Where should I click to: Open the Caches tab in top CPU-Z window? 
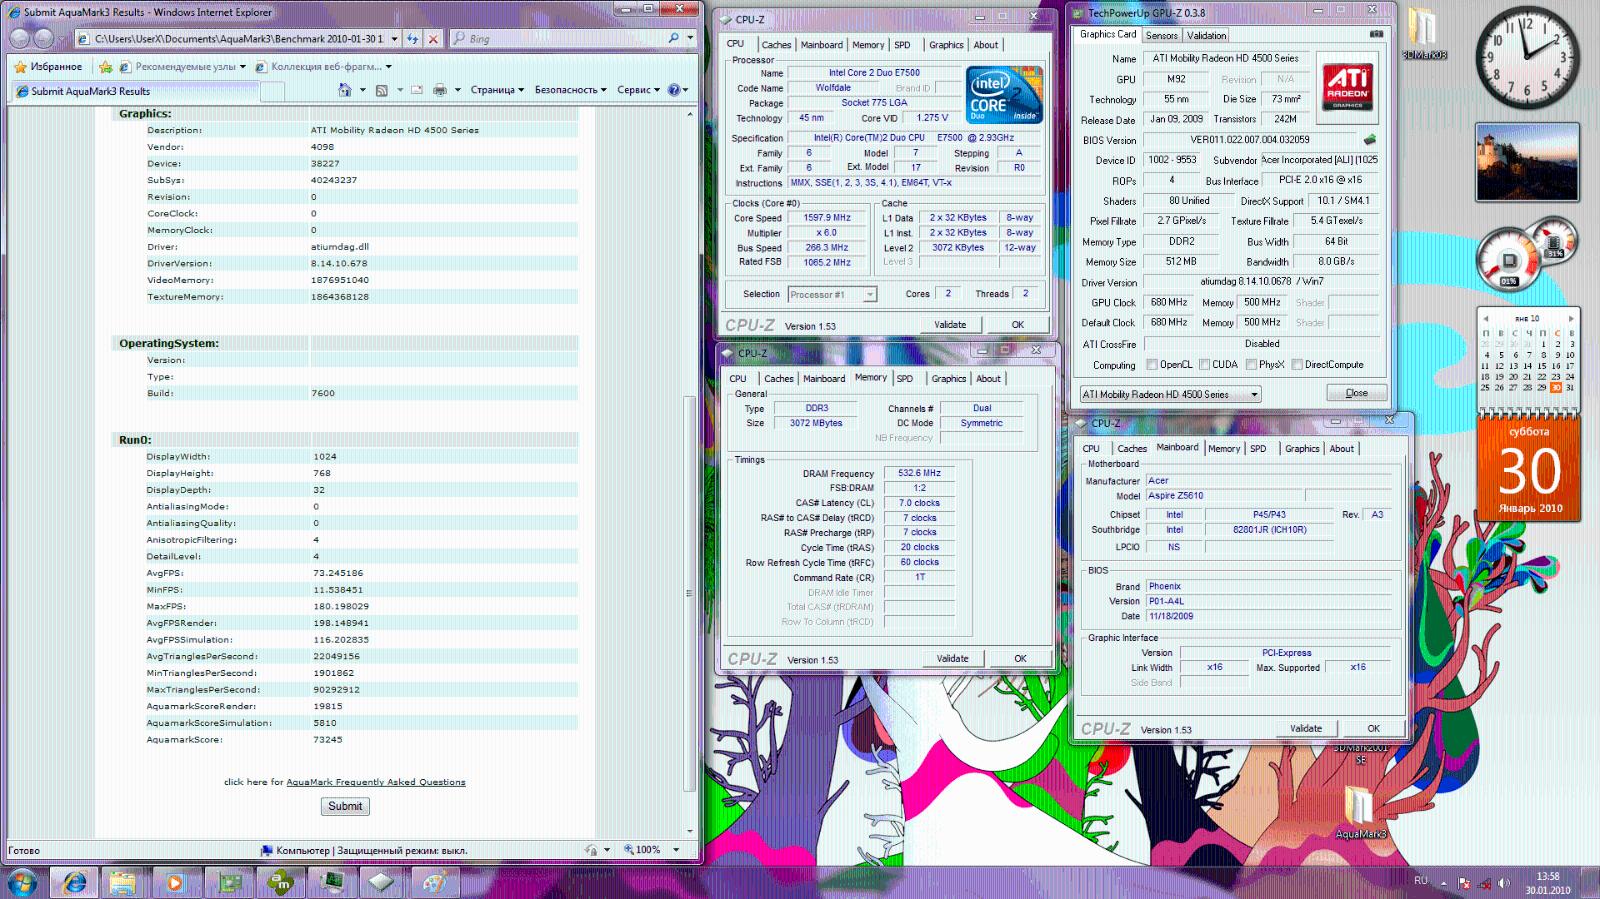776,45
